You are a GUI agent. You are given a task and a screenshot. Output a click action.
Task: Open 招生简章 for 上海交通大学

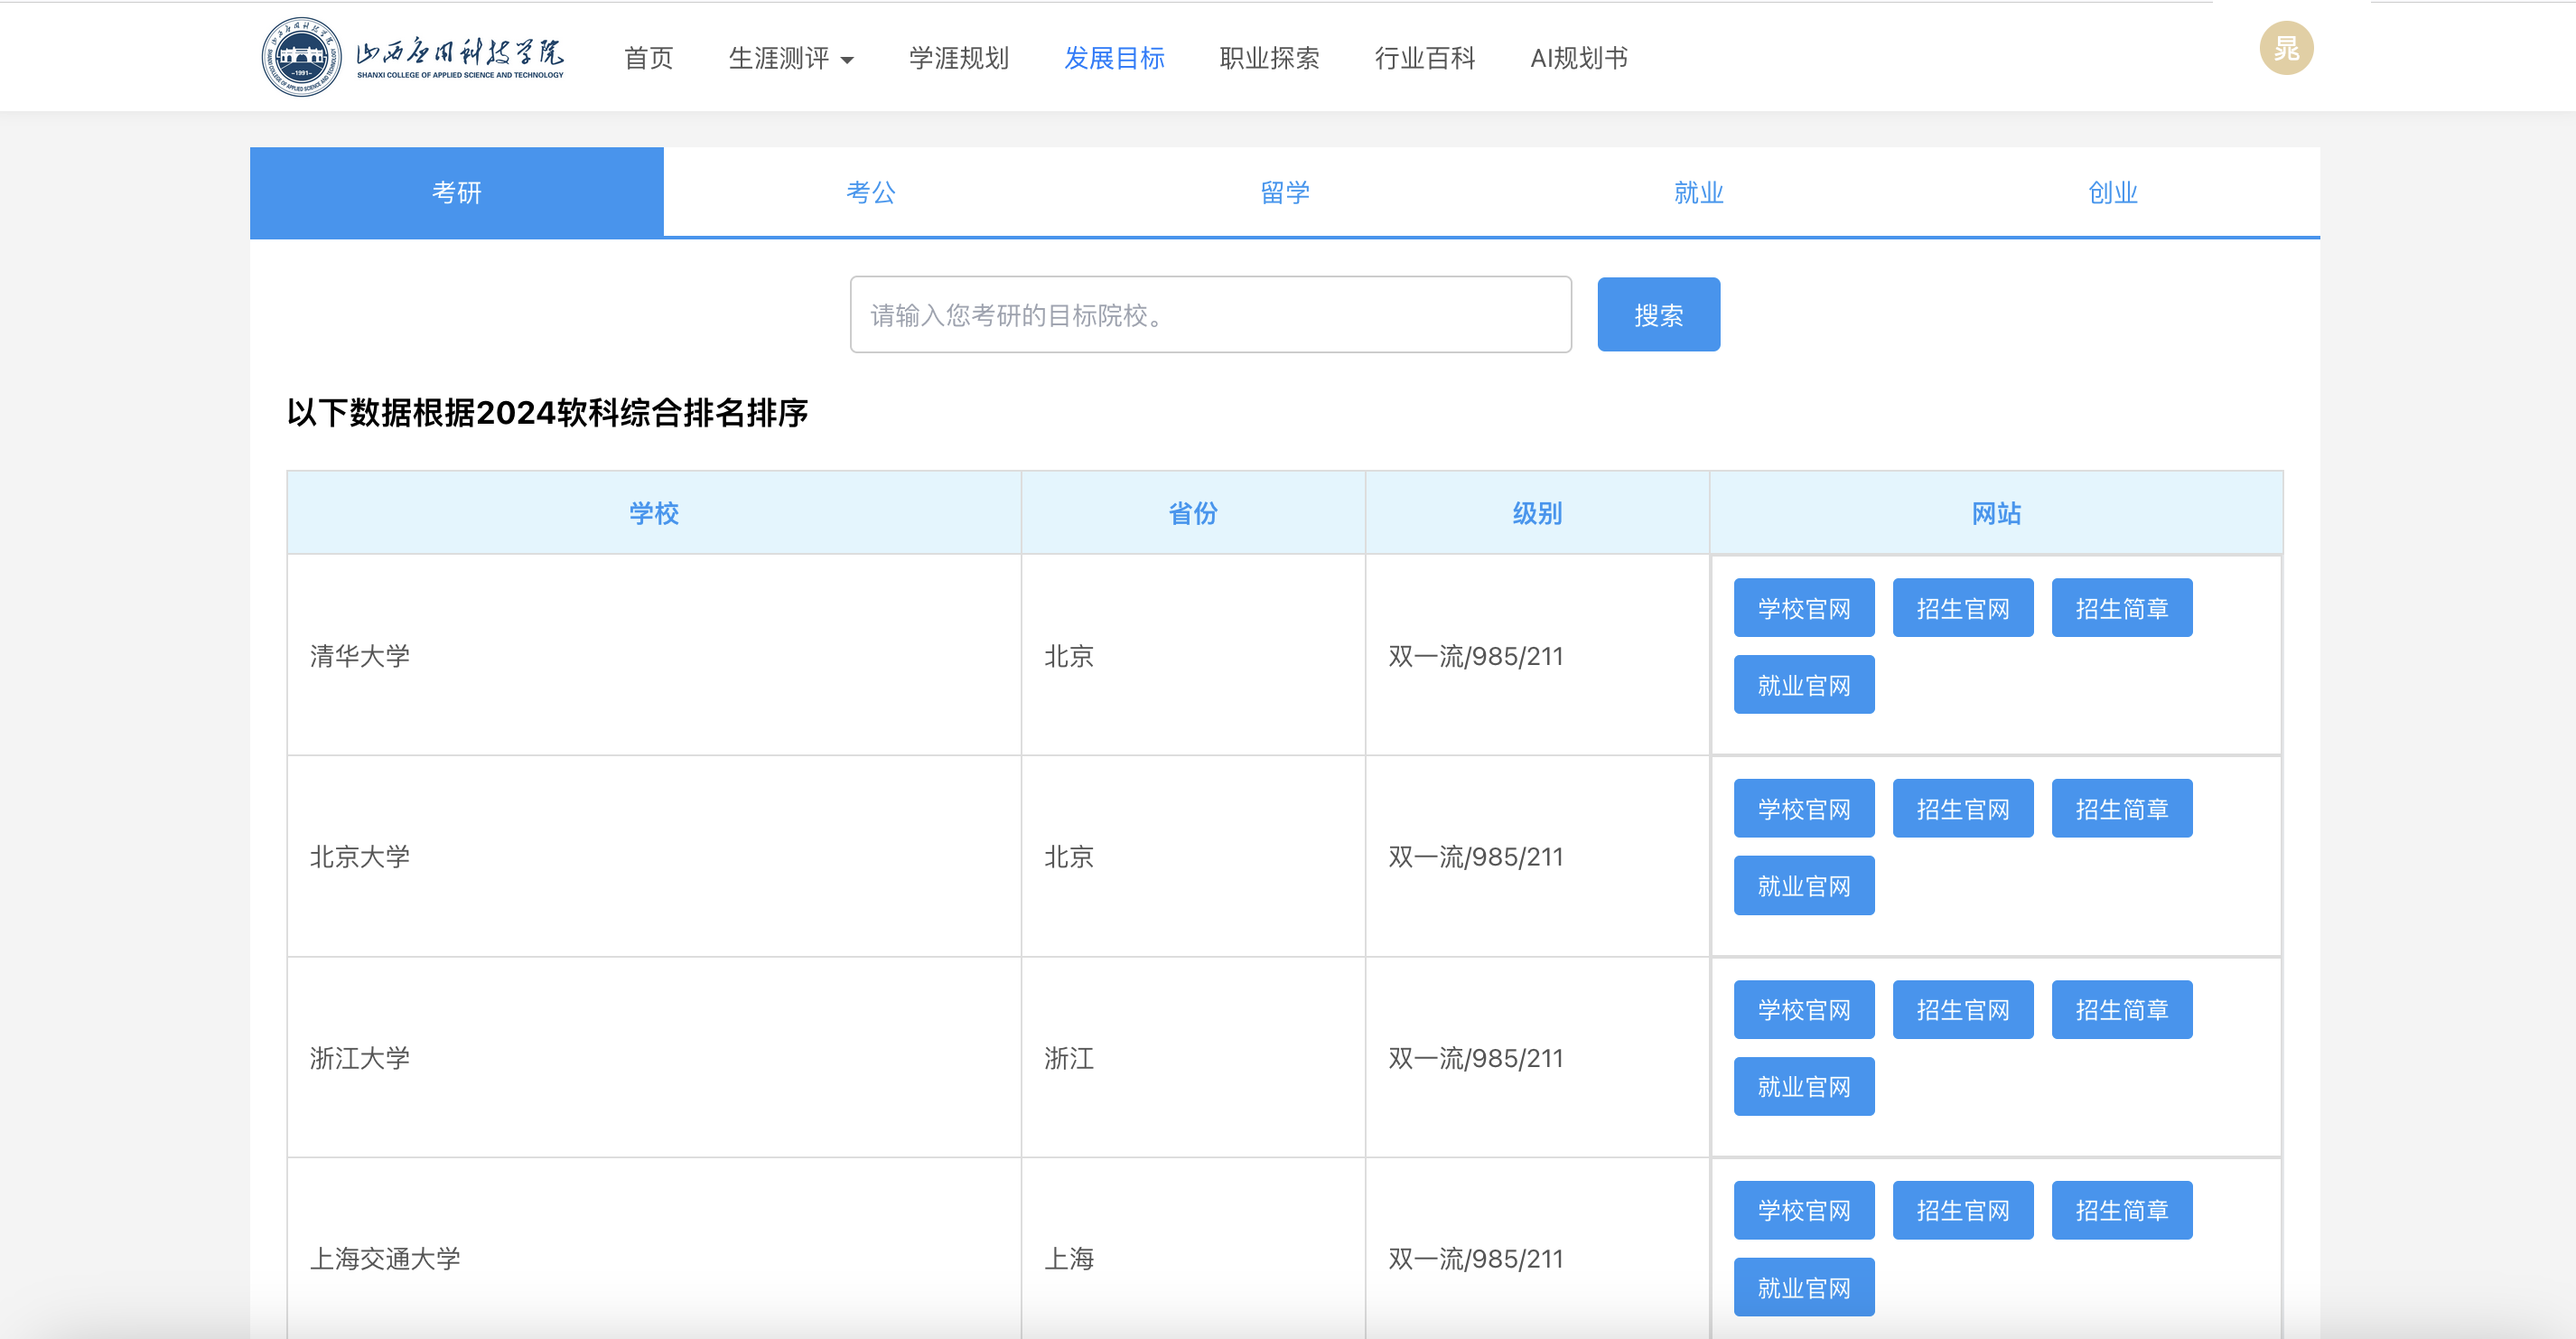[2122, 1211]
